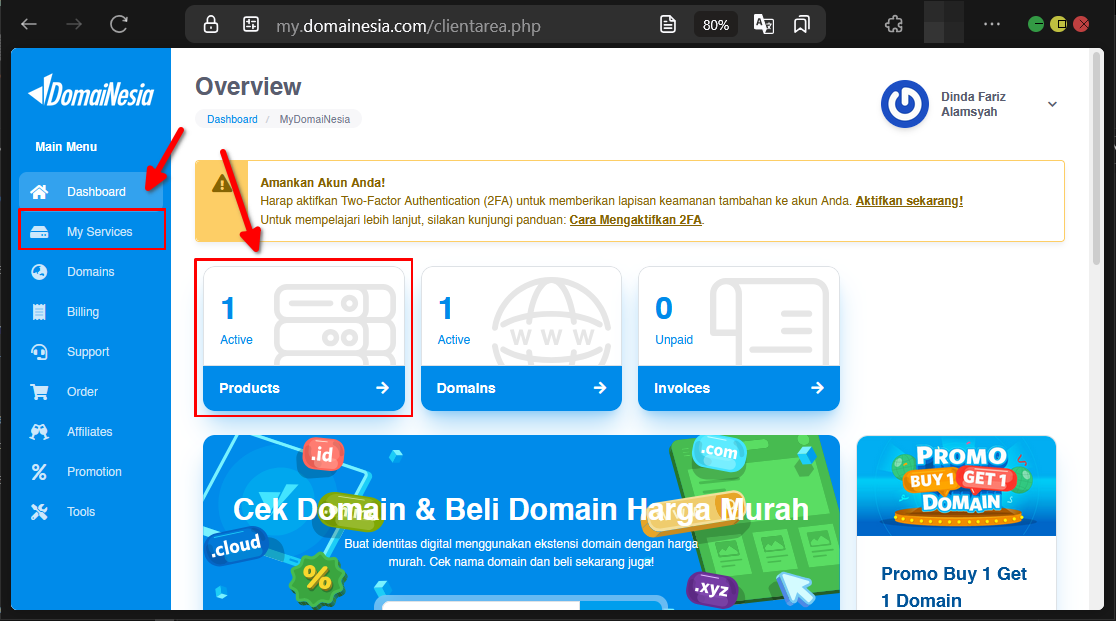Open Billing menu item
Image resolution: width=1116 pixels, height=621 pixels.
[91, 312]
